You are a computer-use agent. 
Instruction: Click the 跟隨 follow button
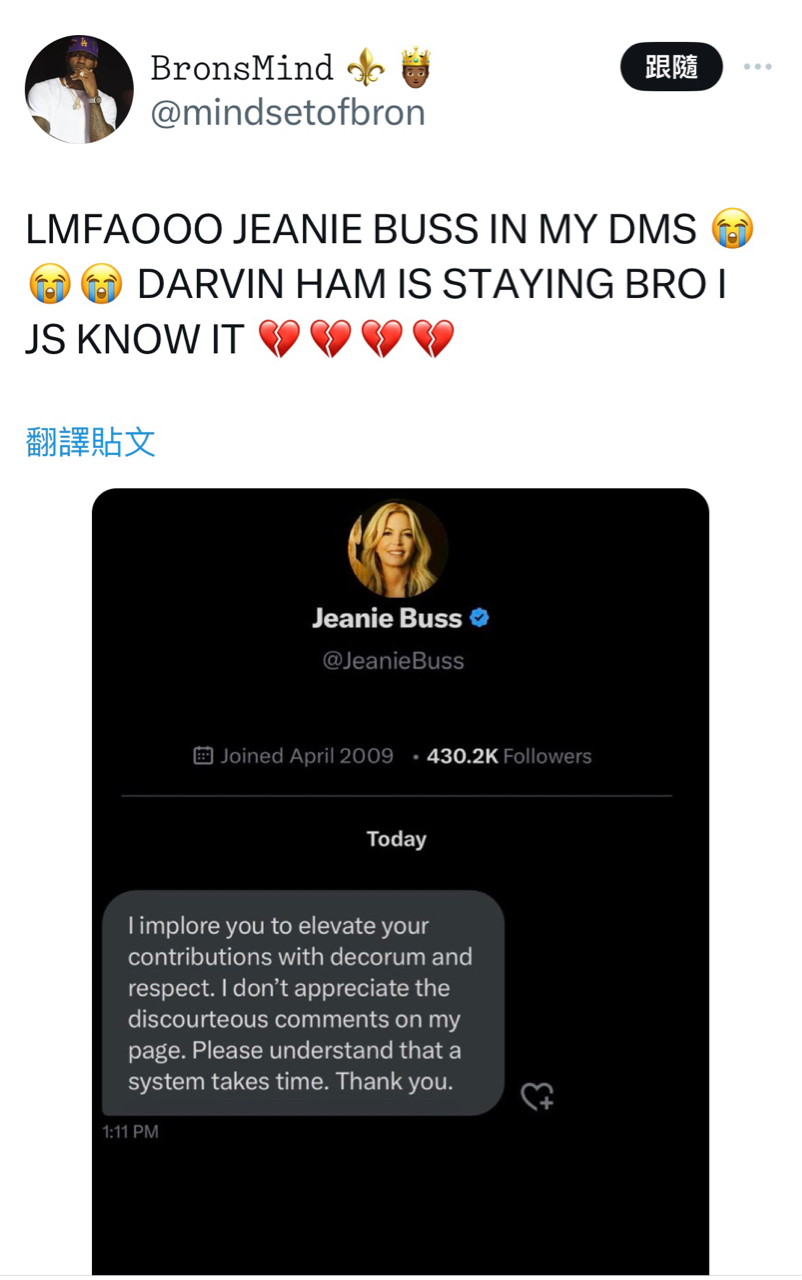[671, 67]
